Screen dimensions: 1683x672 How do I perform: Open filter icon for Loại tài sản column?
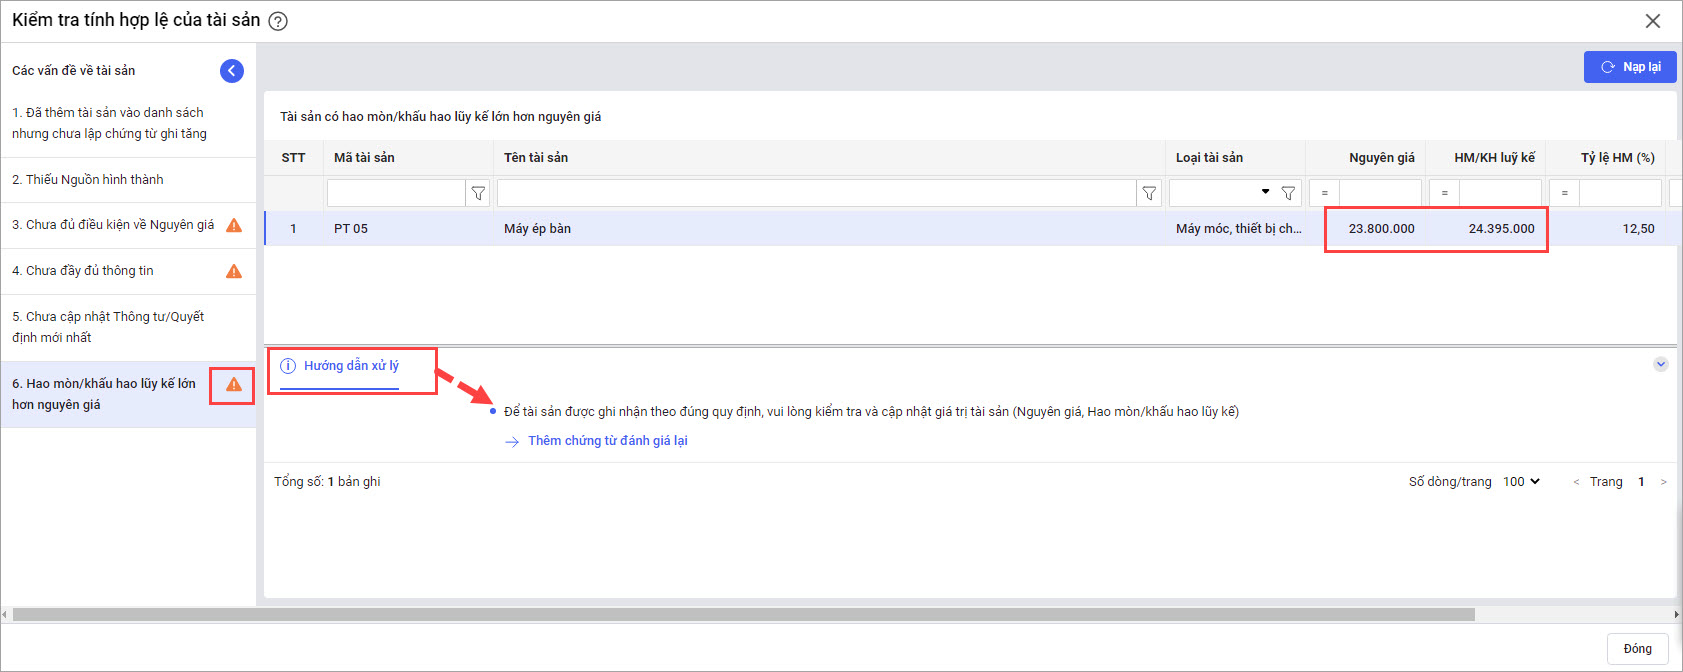pos(1288,193)
